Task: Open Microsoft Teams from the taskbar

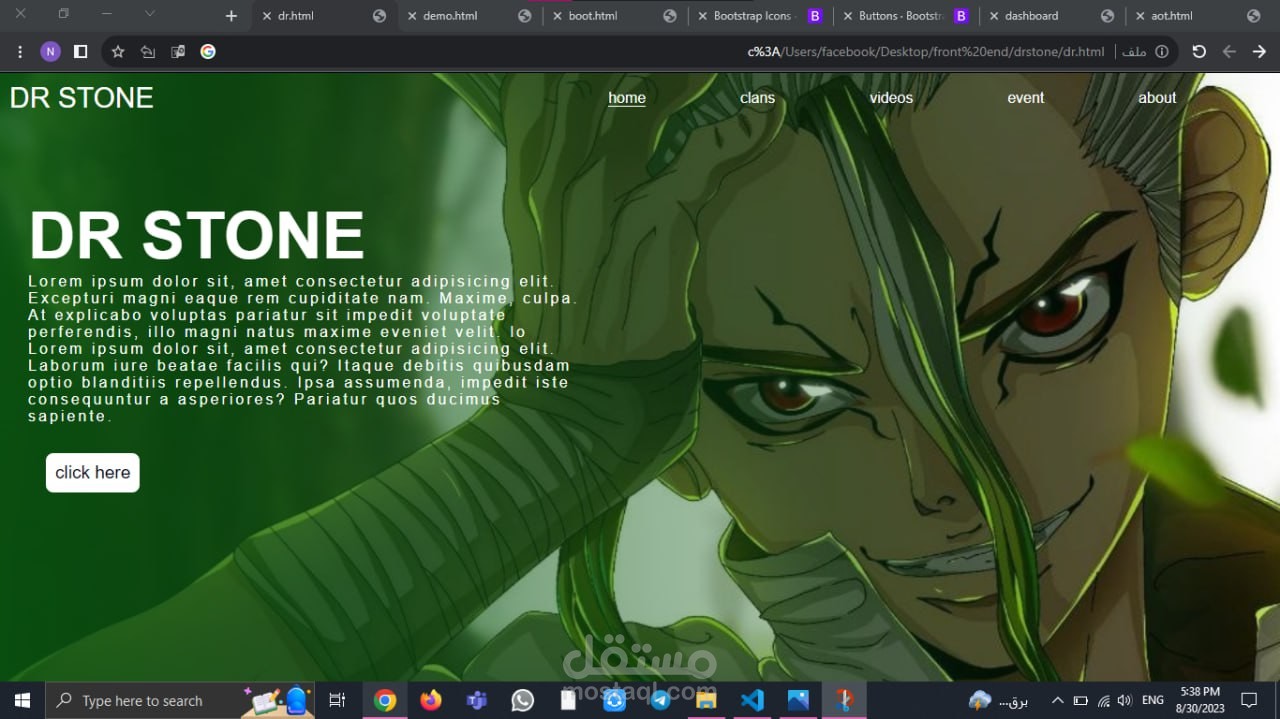Action: coord(477,700)
